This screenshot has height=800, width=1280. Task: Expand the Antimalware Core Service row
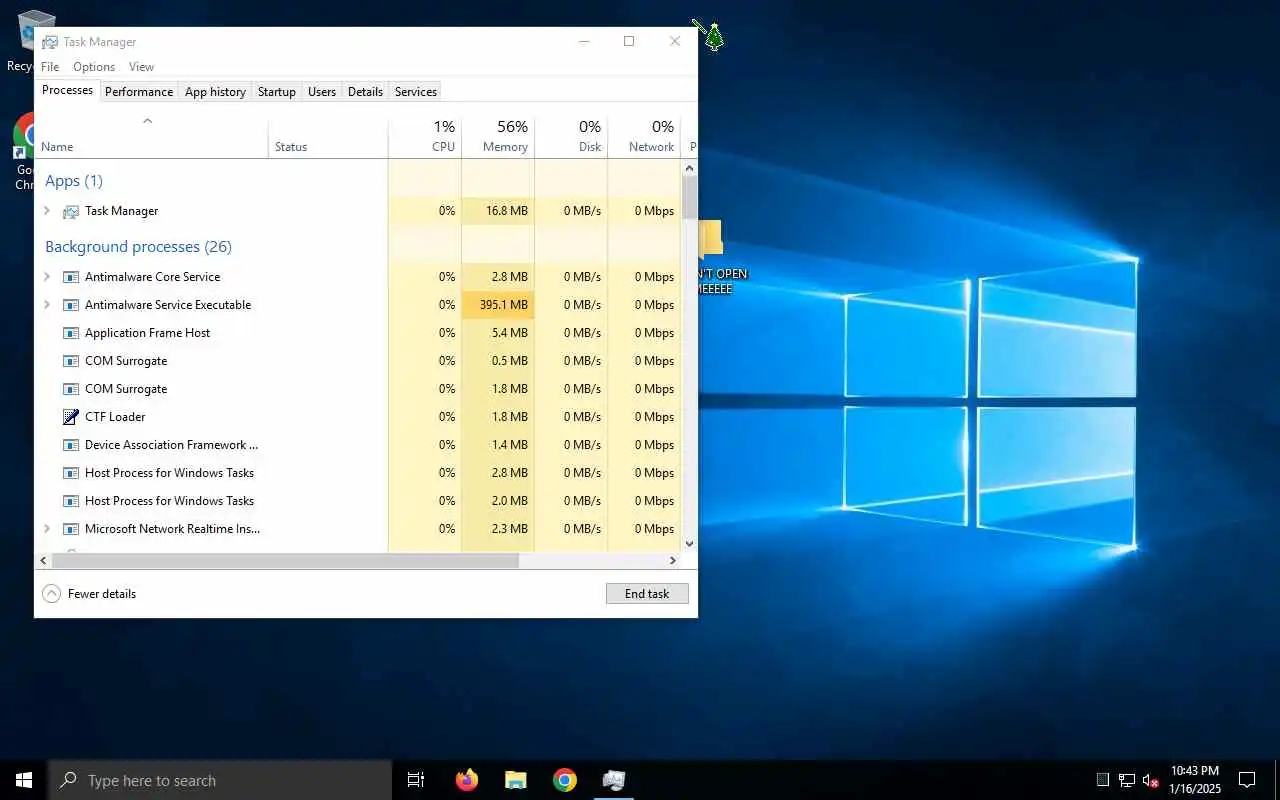pyautogui.click(x=47, y=277)
